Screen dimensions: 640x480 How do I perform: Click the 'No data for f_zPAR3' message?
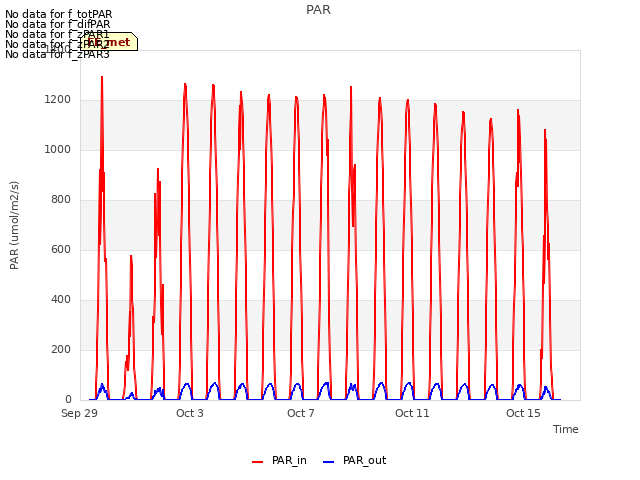[x=58, y=54]
